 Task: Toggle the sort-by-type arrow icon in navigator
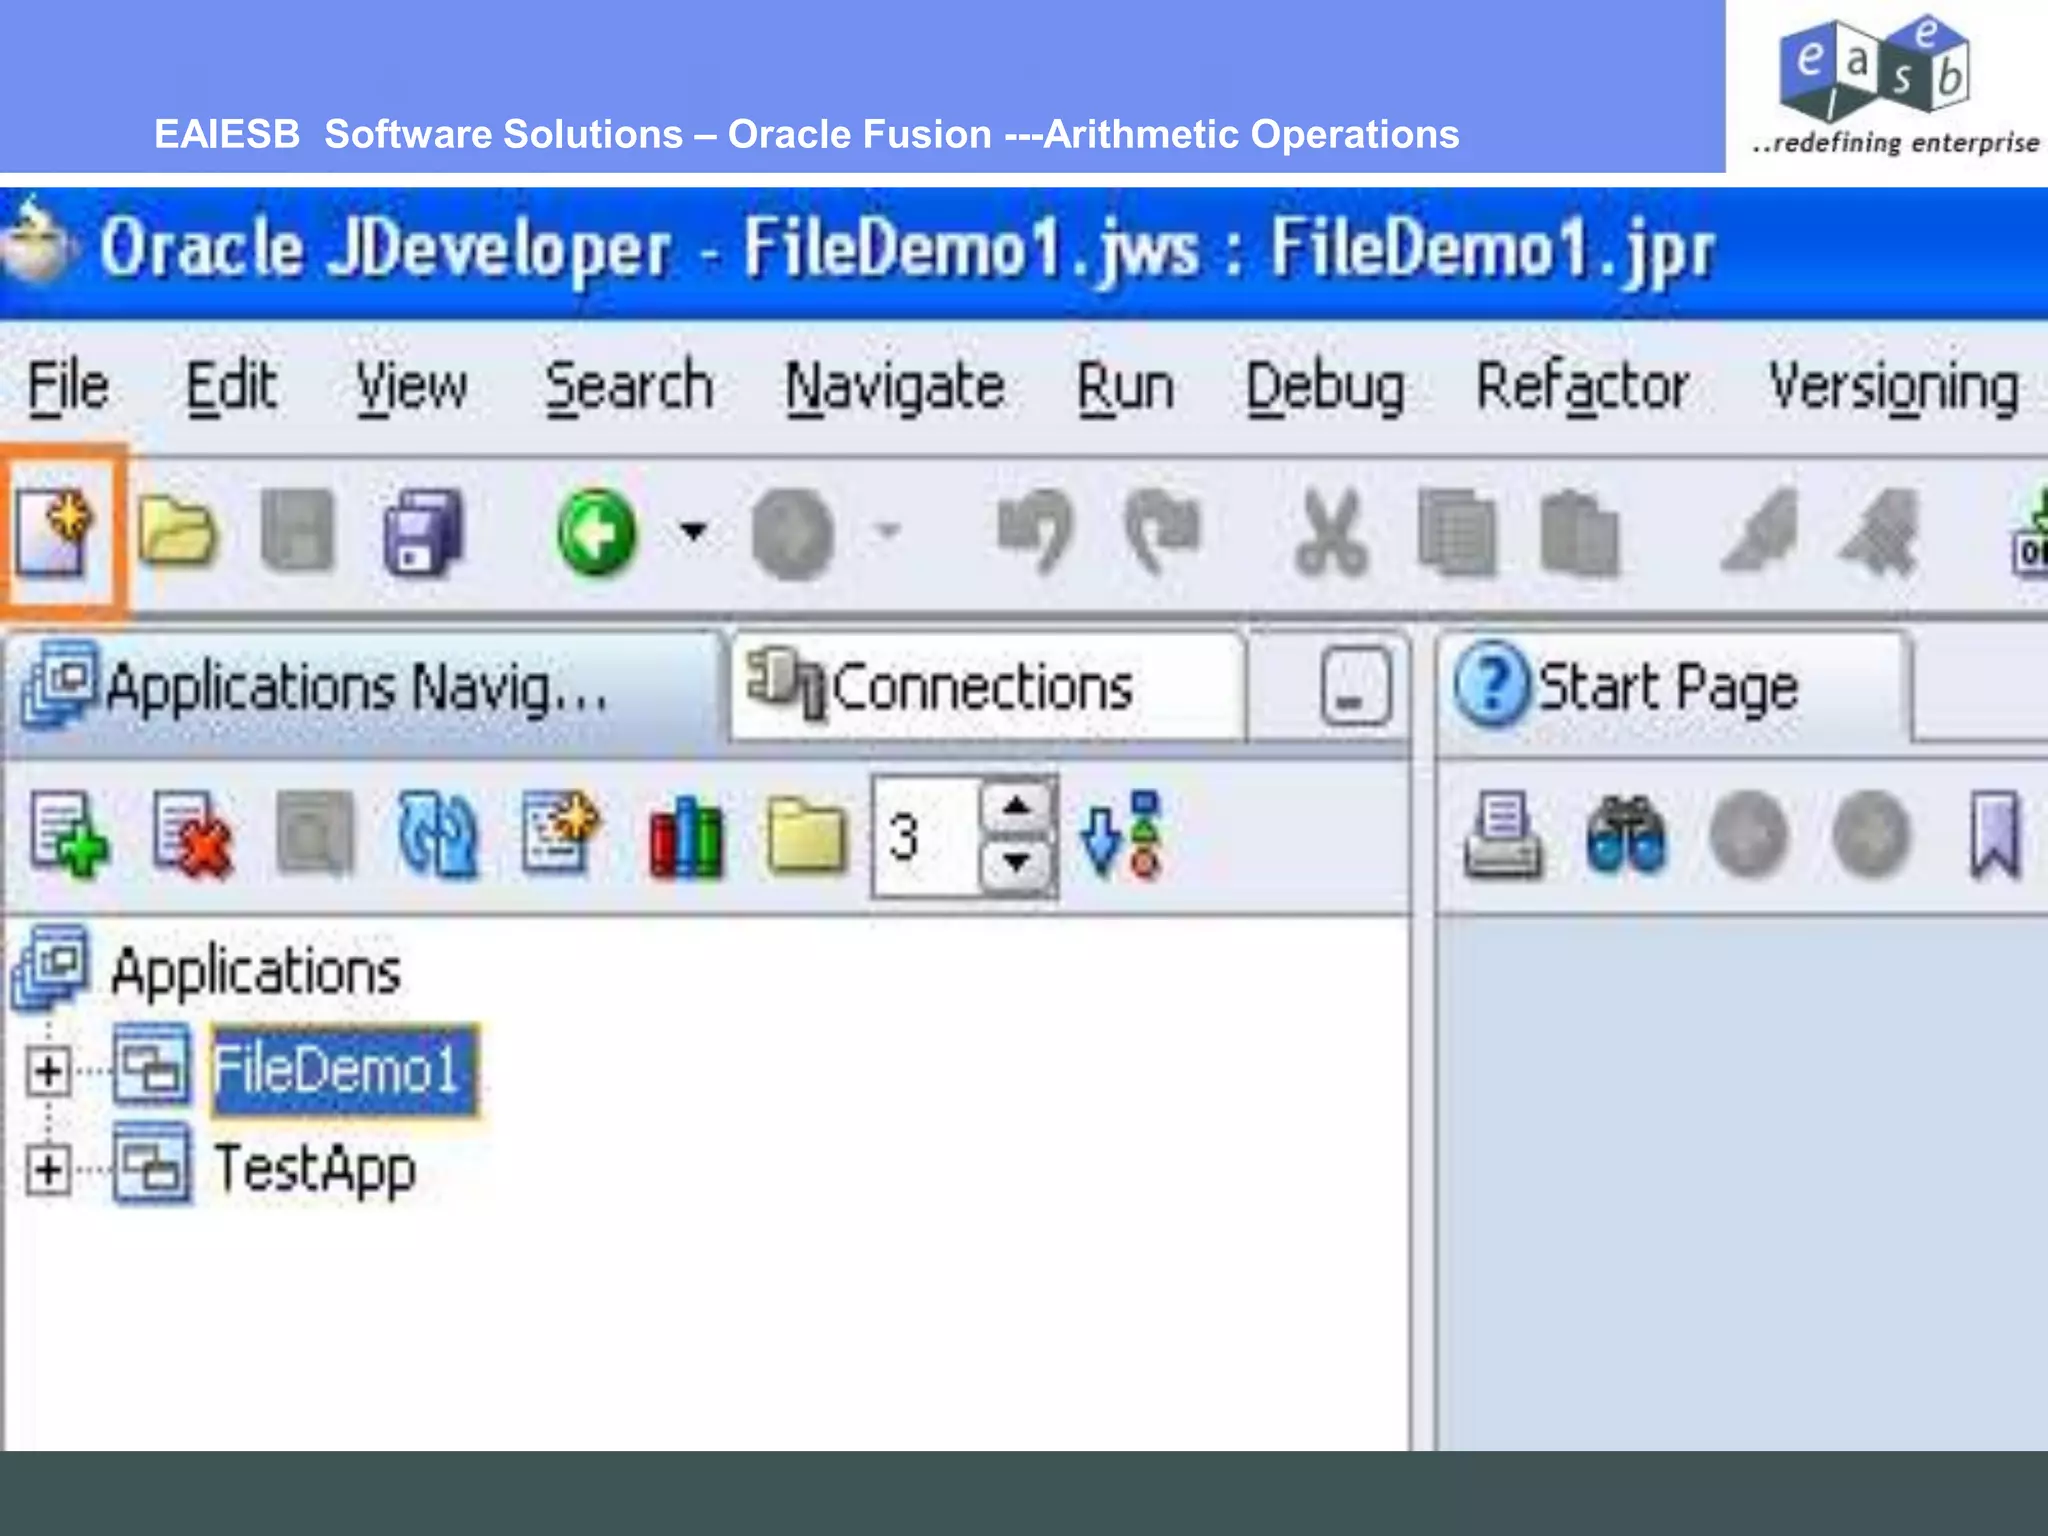click(1120, 836)
